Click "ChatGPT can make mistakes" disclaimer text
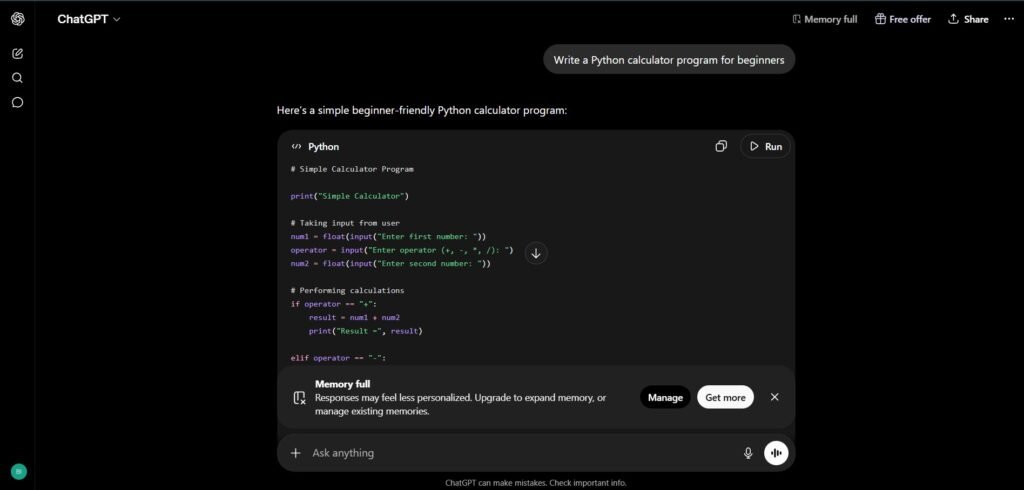1024x490 pixels. click(536, 483)
